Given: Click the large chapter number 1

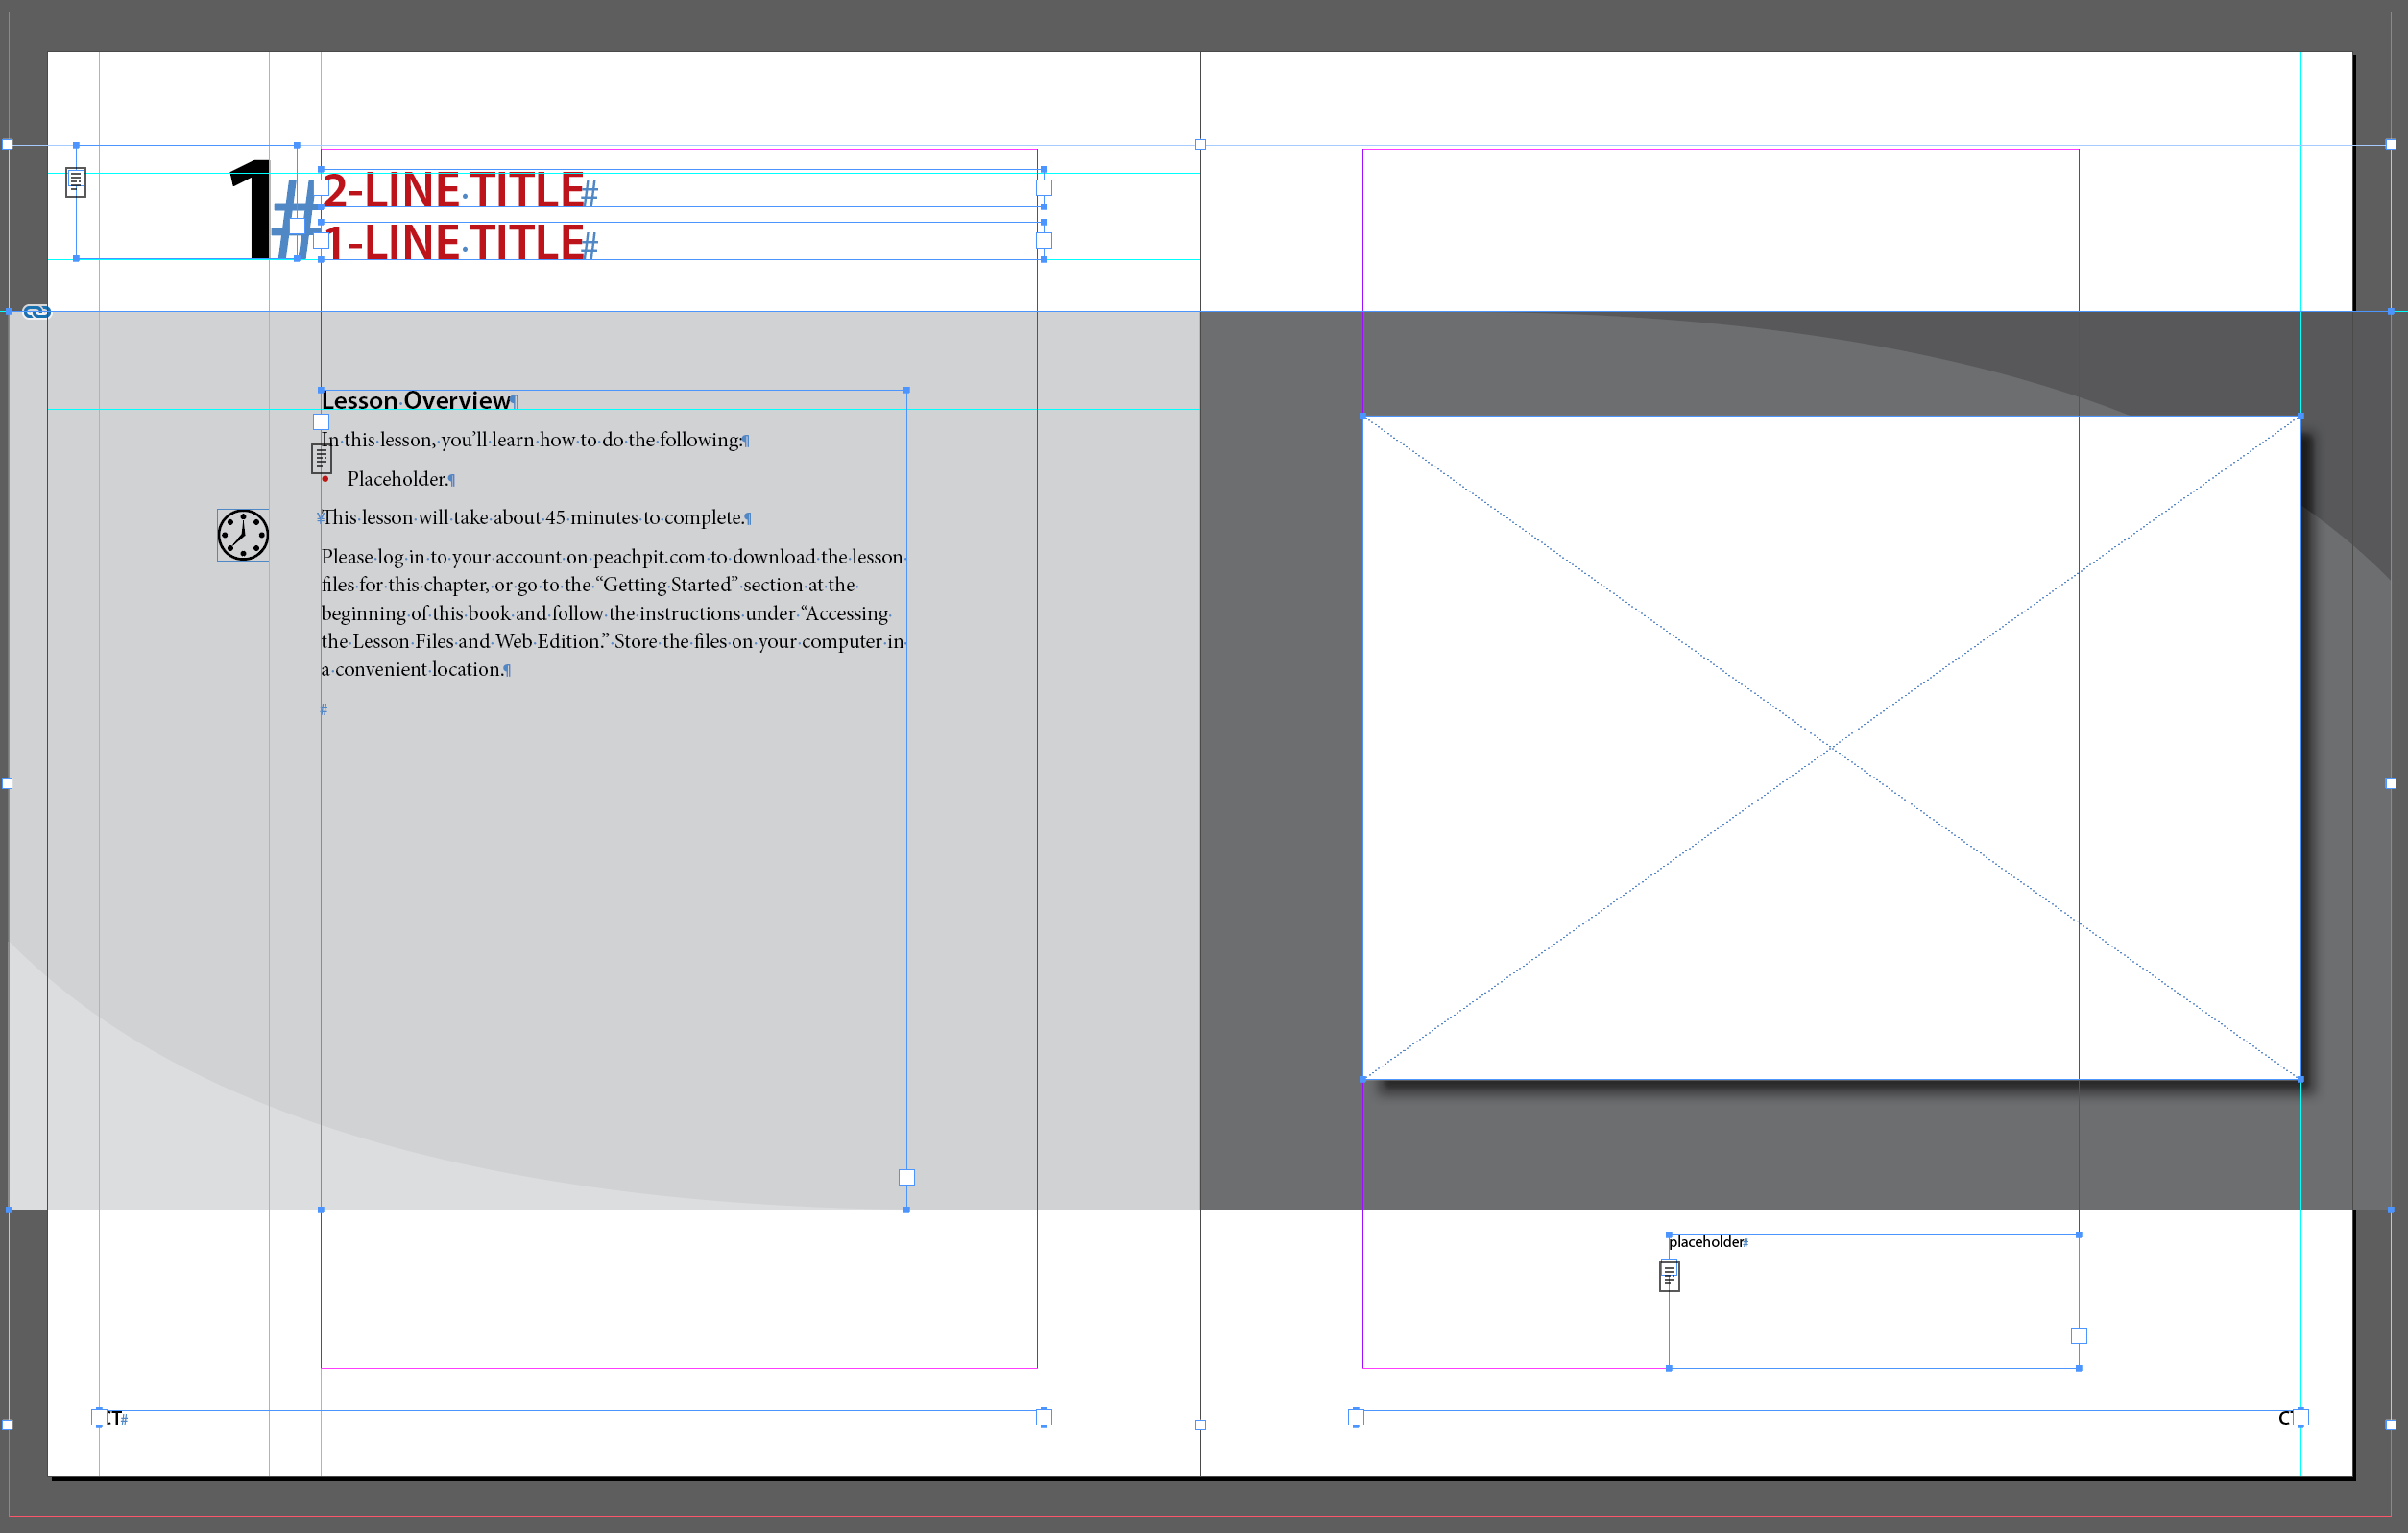Looking at the screenshot, I should pyautogui.click(x=250, y=208).
